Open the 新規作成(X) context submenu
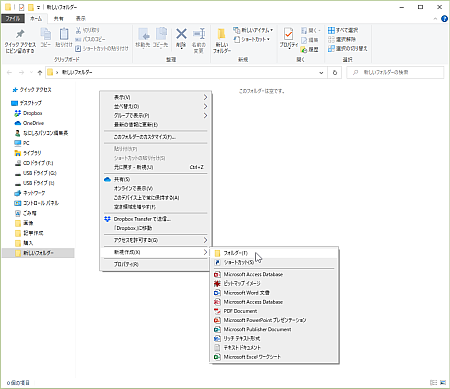The width and height of the screenshot is (450, 389). coord(156,252)
